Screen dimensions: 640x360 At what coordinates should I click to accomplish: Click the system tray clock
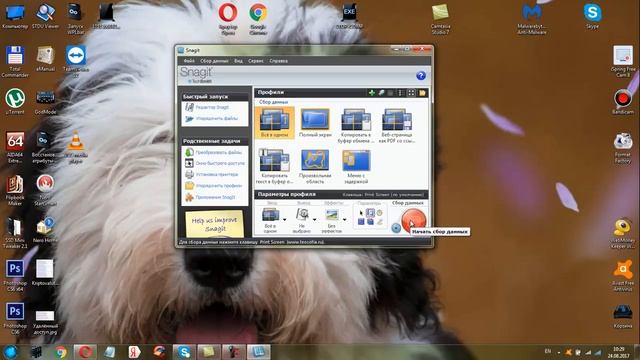point(618,352)
